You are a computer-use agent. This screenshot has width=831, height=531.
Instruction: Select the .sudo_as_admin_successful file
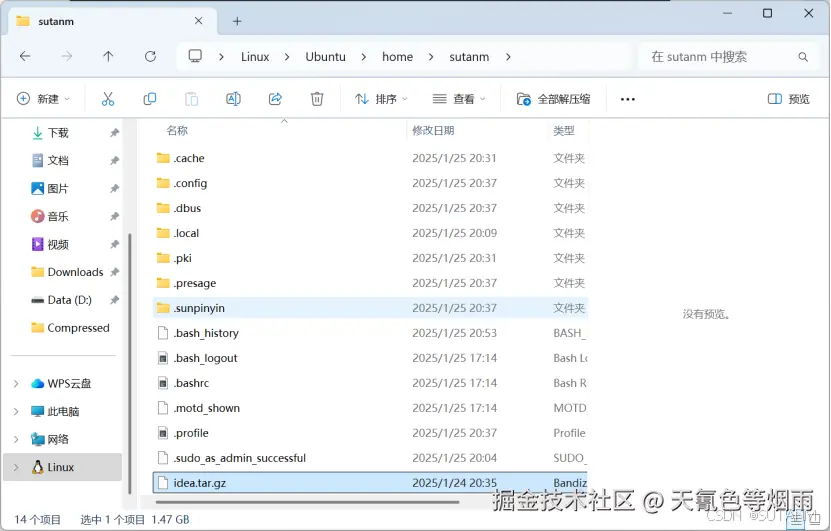(370, 458)
